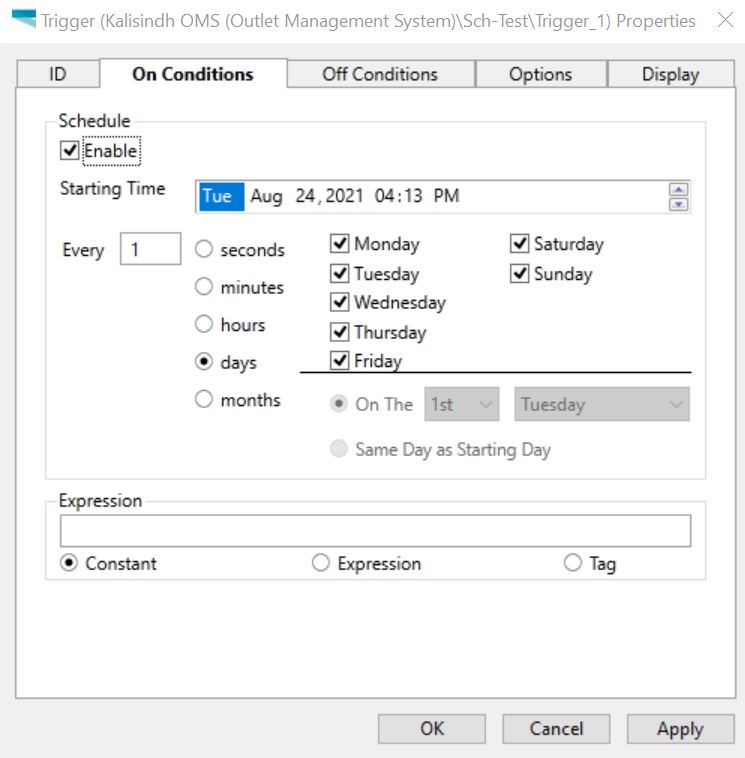Click the OK button
745x758 pixels.
click(x=432, y=729)
